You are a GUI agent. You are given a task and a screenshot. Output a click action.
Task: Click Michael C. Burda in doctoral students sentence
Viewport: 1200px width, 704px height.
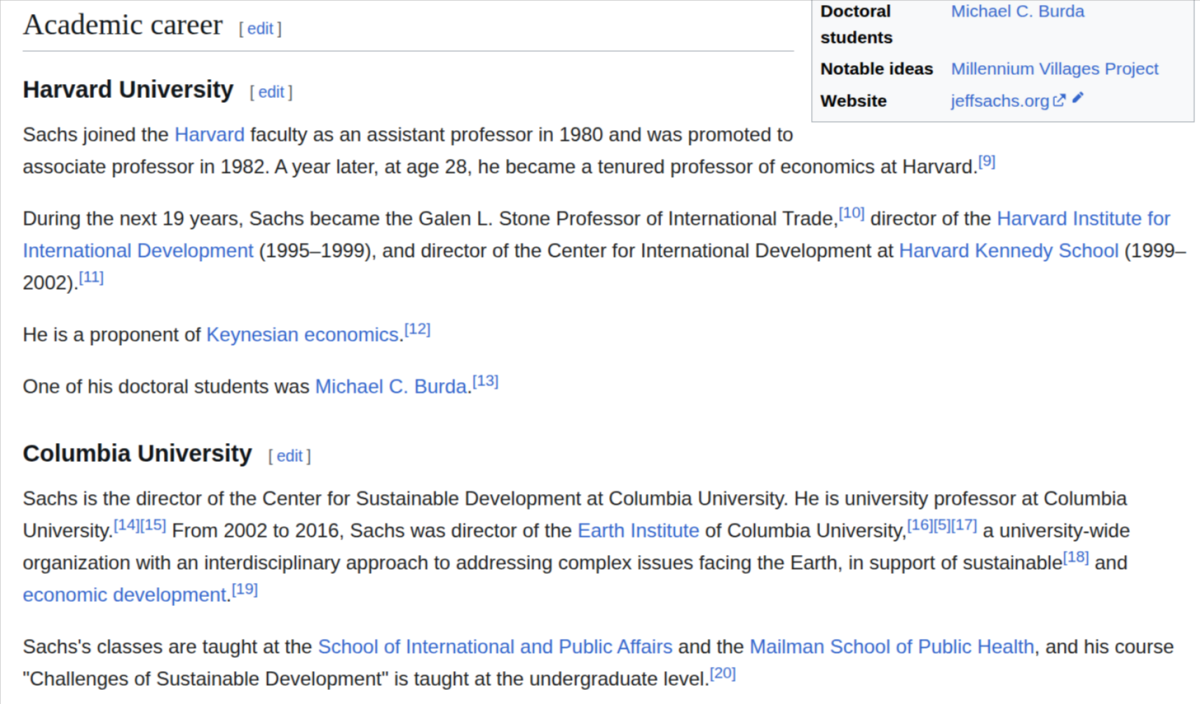(391, 386)
